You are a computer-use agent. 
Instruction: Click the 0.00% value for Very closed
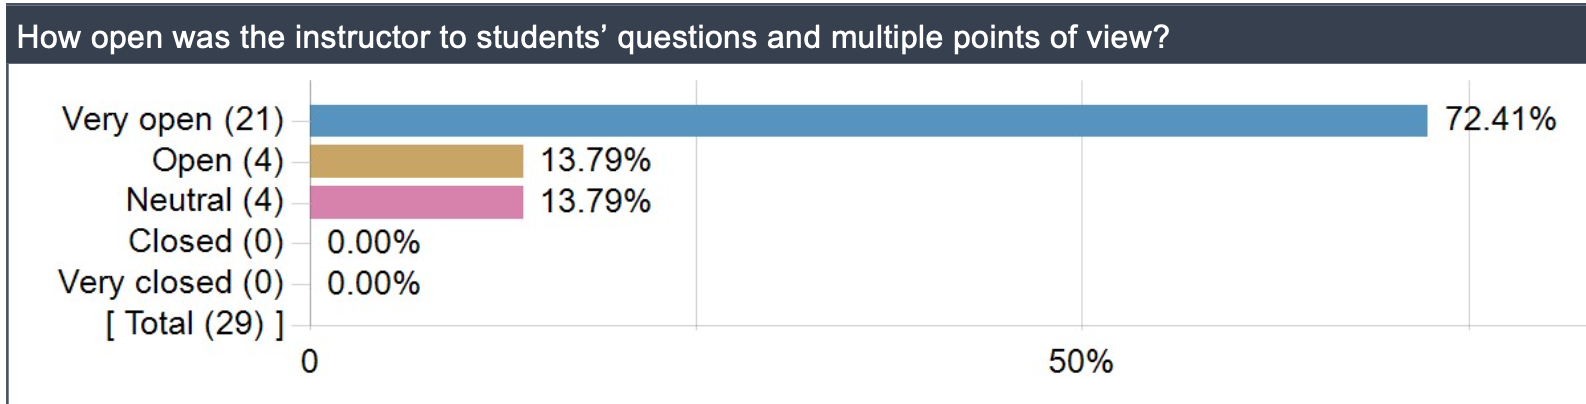(x=373, y=284)
